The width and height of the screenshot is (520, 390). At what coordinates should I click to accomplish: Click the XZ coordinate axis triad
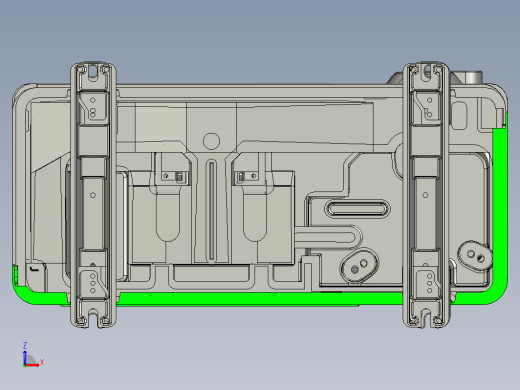click(33, 355)
